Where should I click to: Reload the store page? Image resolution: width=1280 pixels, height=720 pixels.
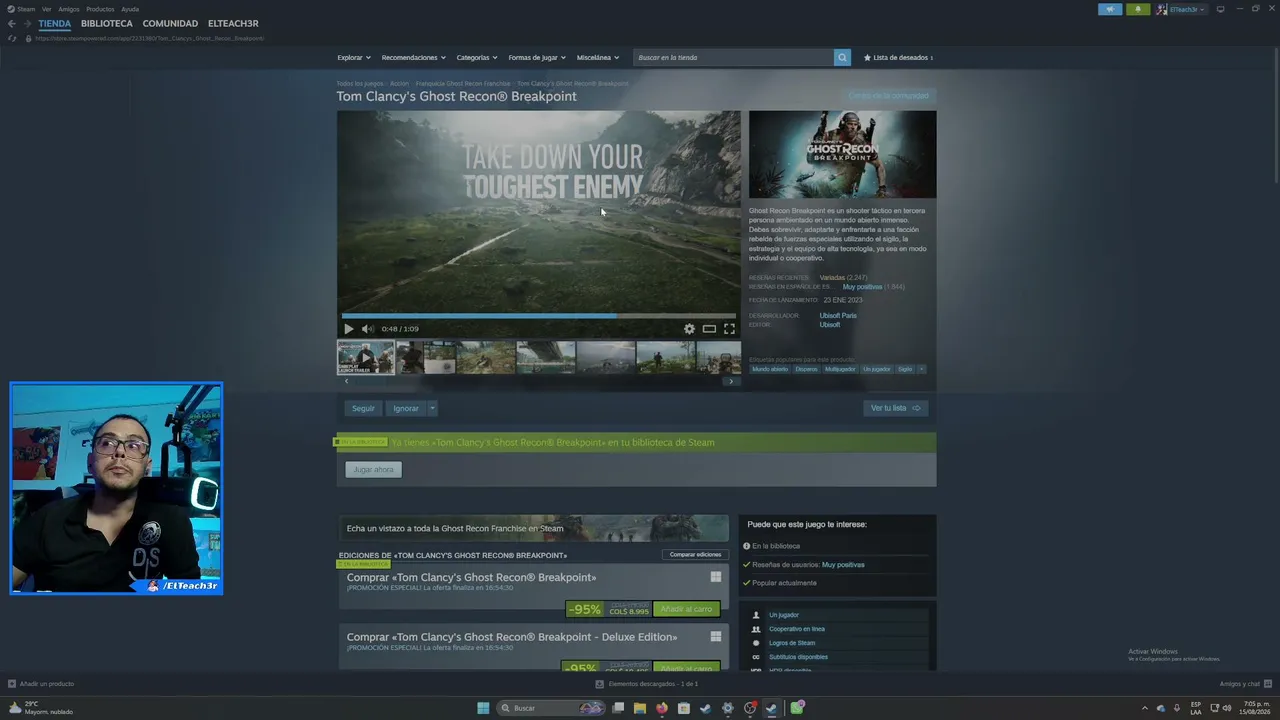(12, 39)
